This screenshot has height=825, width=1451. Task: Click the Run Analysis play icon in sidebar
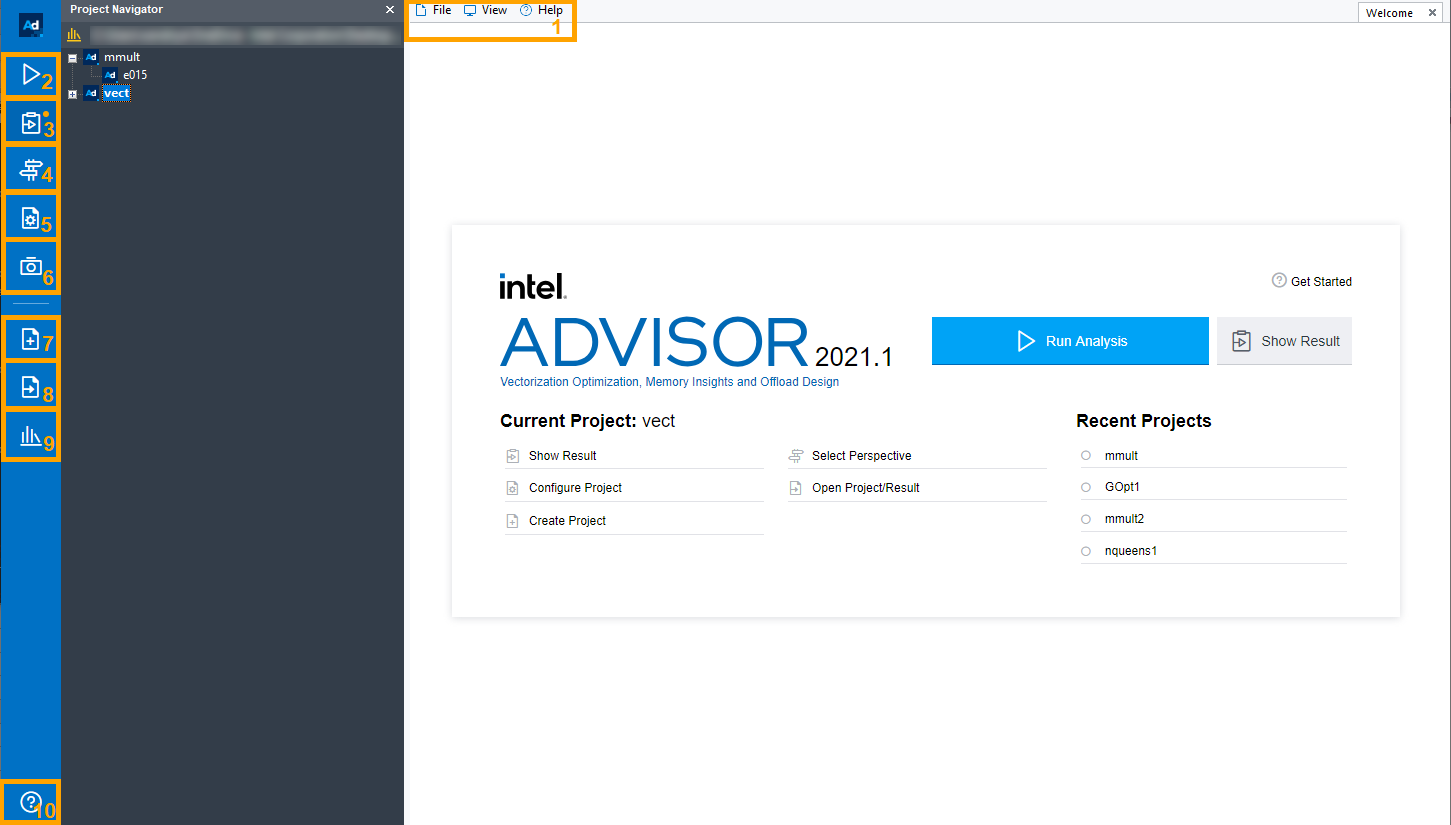pos(31,75)
